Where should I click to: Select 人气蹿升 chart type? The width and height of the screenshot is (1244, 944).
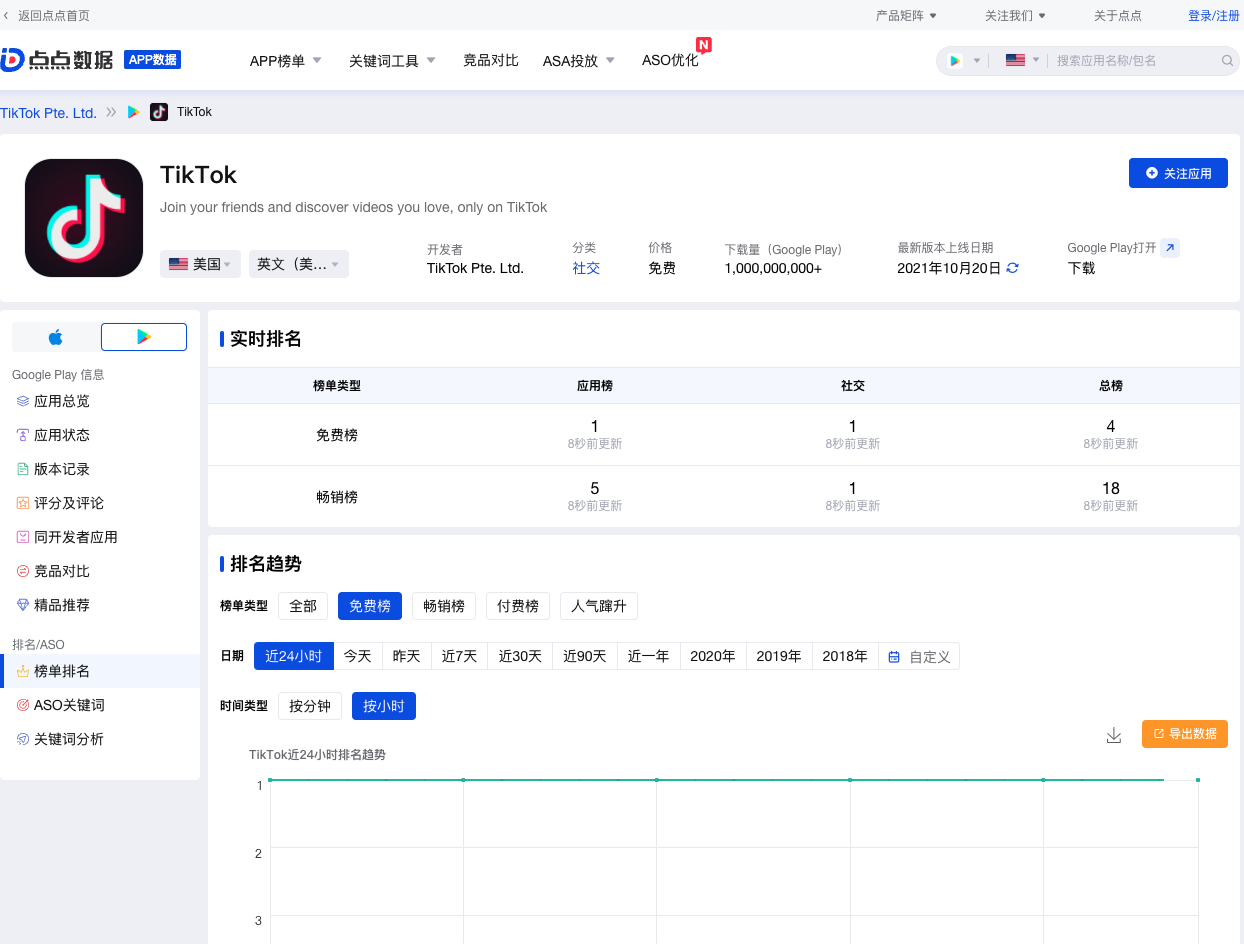[599, 606]
